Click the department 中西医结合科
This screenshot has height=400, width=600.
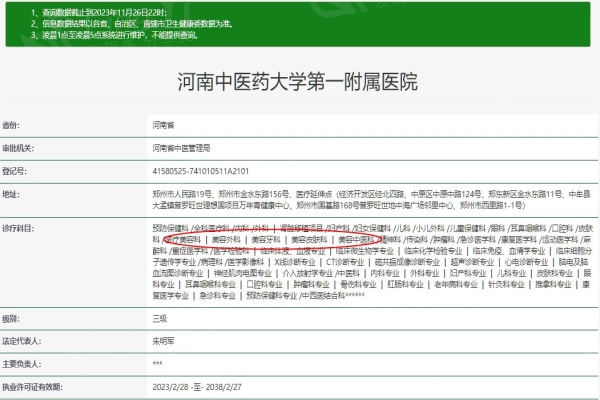pos(324,296)
